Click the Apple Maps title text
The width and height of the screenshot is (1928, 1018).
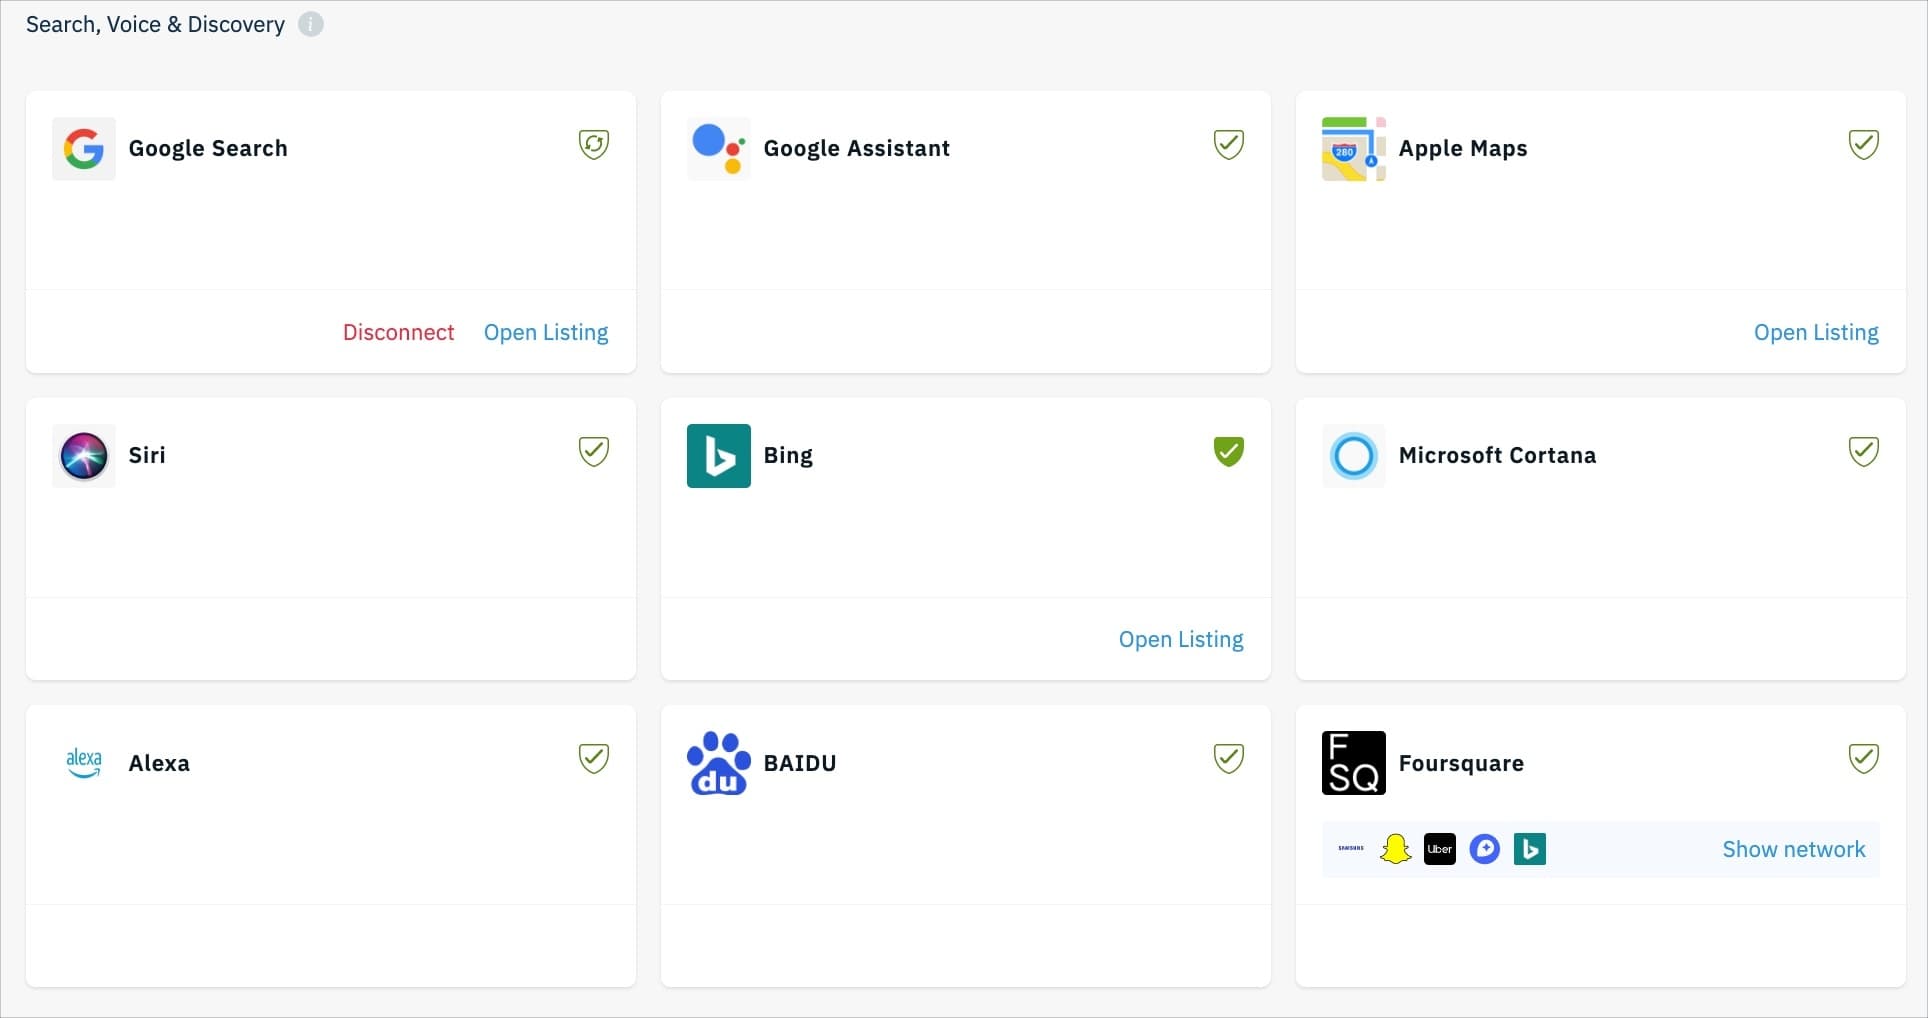(x=1463, y=148)
